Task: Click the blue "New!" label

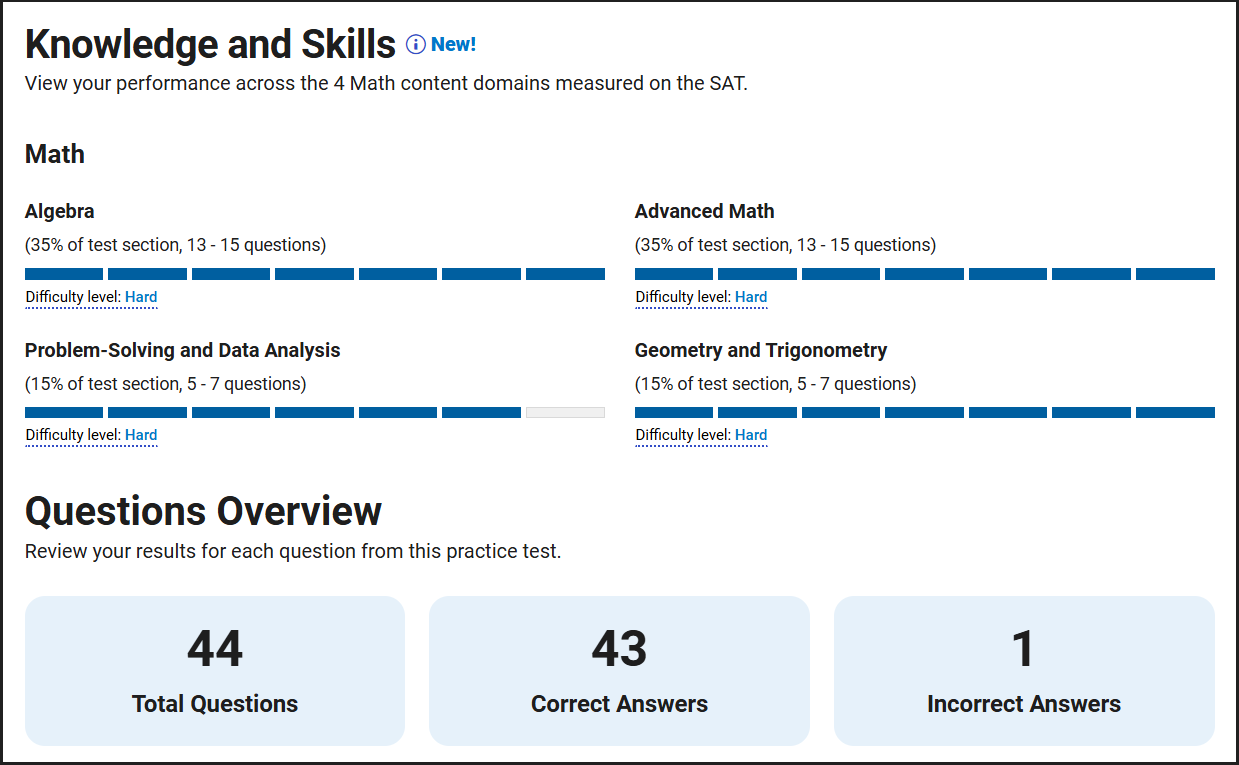Action: pyautogui.click(x=454, y=45)
